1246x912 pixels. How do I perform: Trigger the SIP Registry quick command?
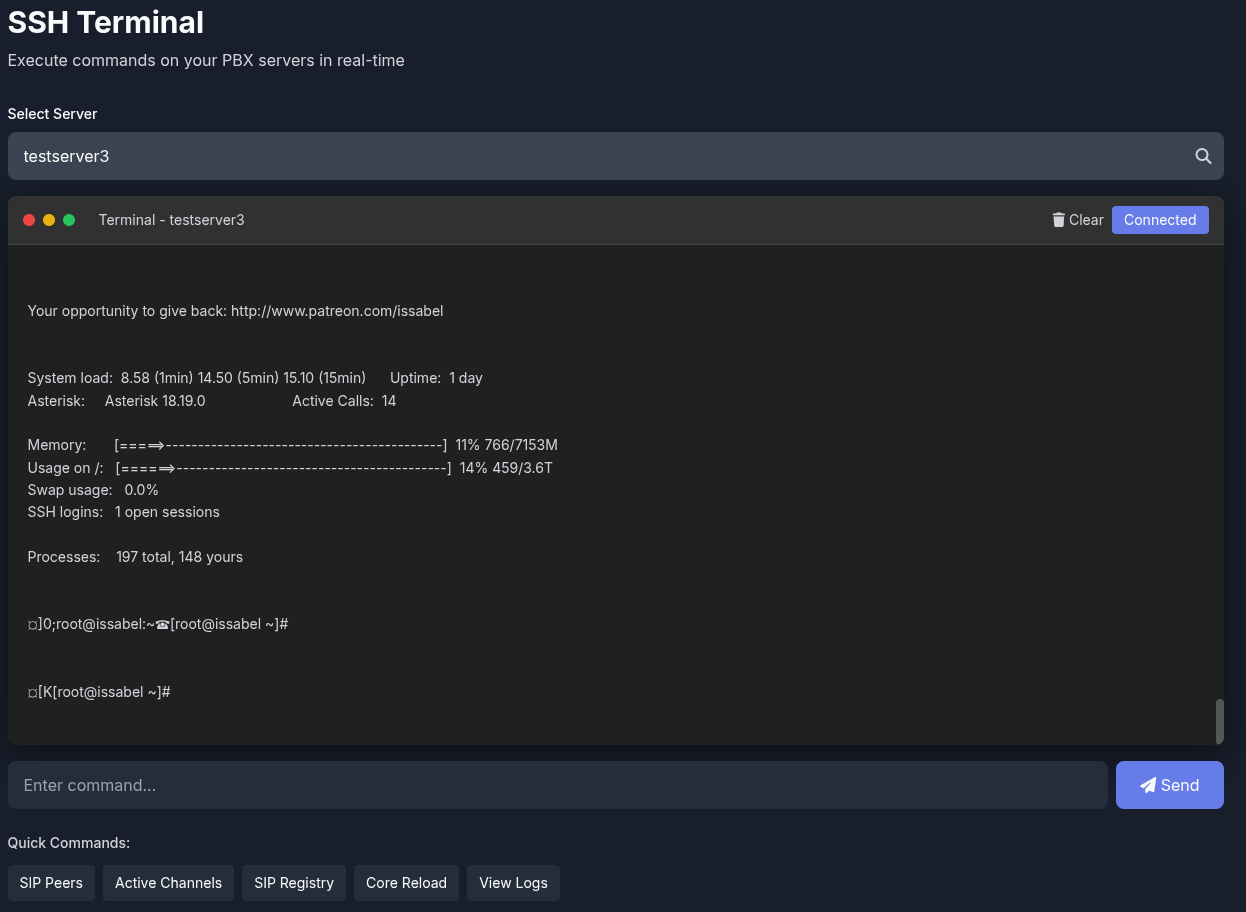click(293, 883)
